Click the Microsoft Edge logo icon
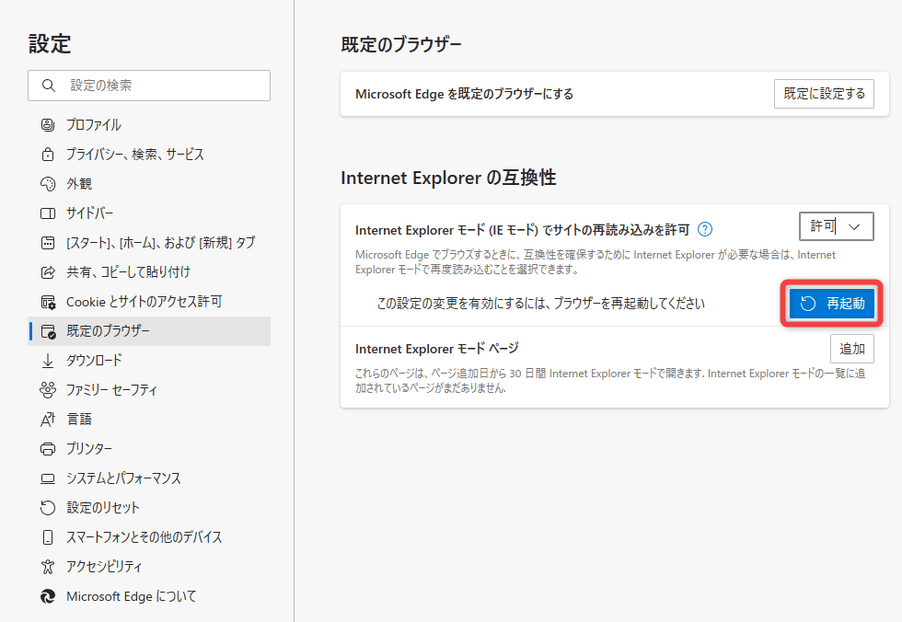 point(48,597)
